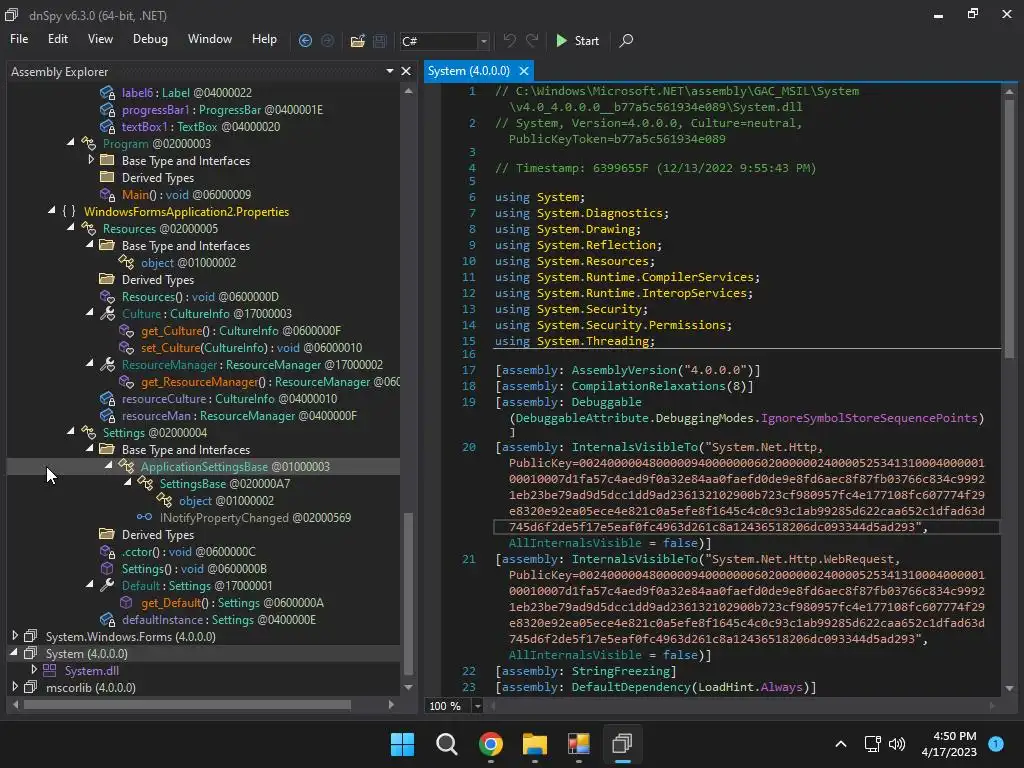Open the Windows Start menu
This screenshot has width=1024, height=768.
(x=402, y=744)
